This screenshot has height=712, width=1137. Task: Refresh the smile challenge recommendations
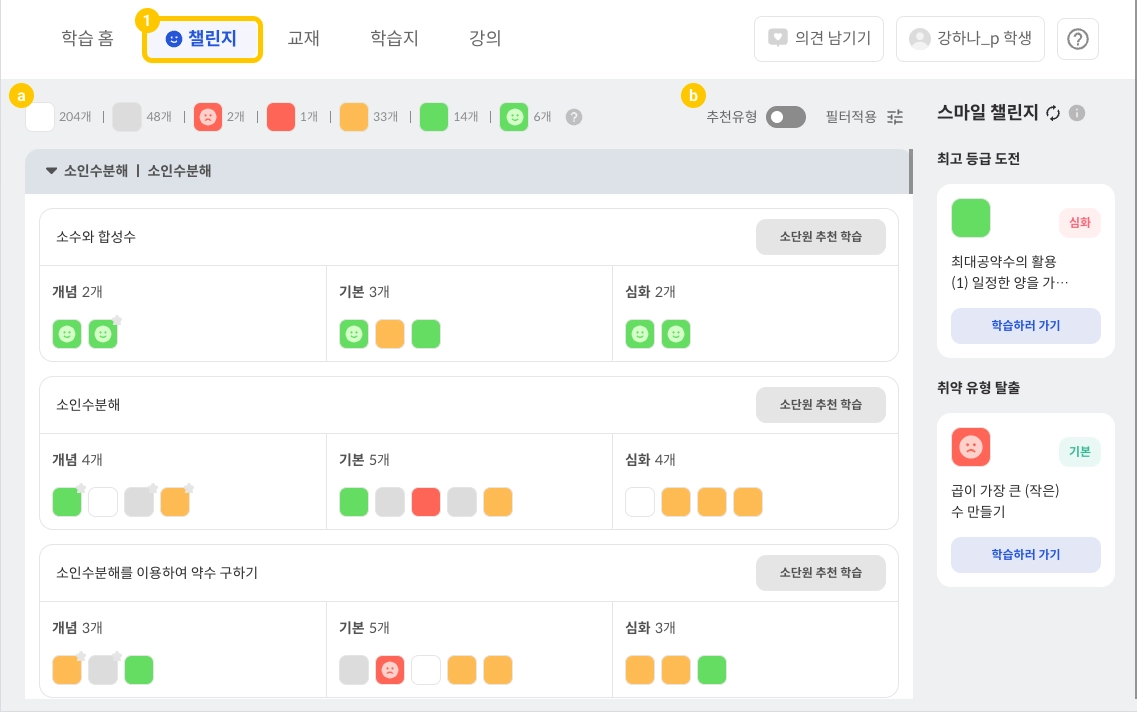1053,113
